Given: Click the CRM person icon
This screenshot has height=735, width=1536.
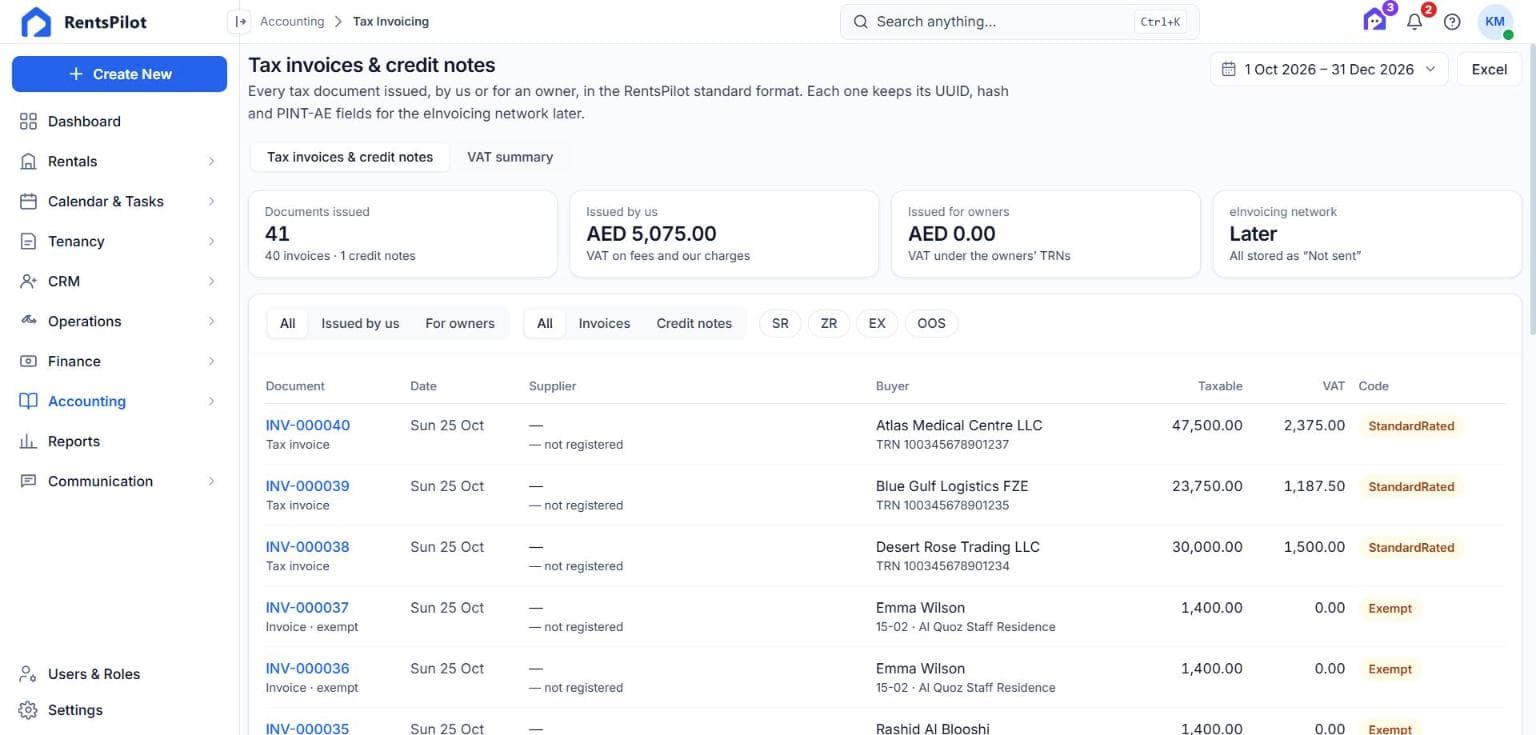Looking at the screenshot, I should [x=28, y=281].
